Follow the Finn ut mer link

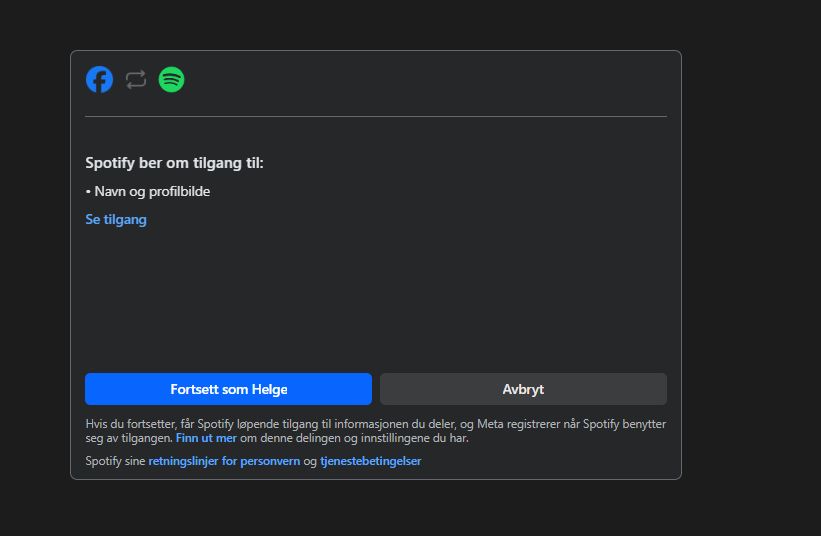click(x=206, y=438)
